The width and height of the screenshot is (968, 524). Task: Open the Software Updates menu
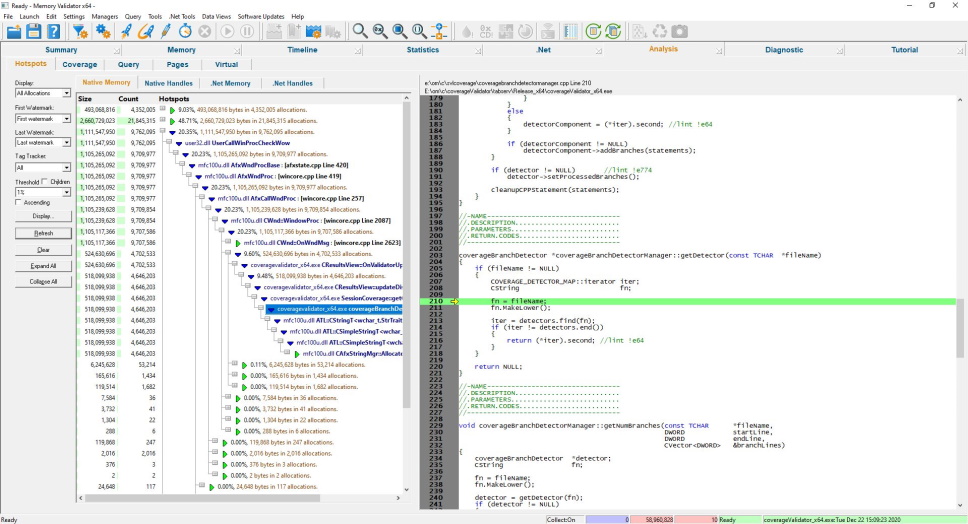pyautogui.click(x=261, y=17)
